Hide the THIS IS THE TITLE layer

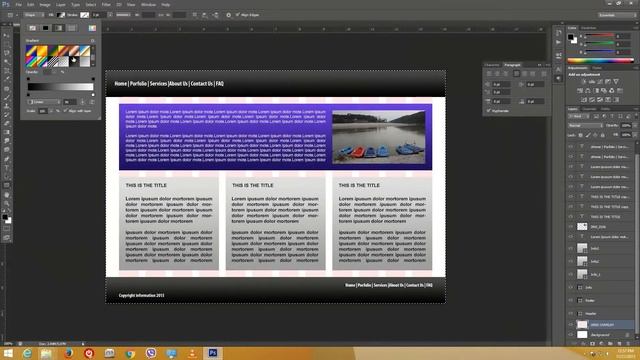pyautogui.click(x=571, y=217)
